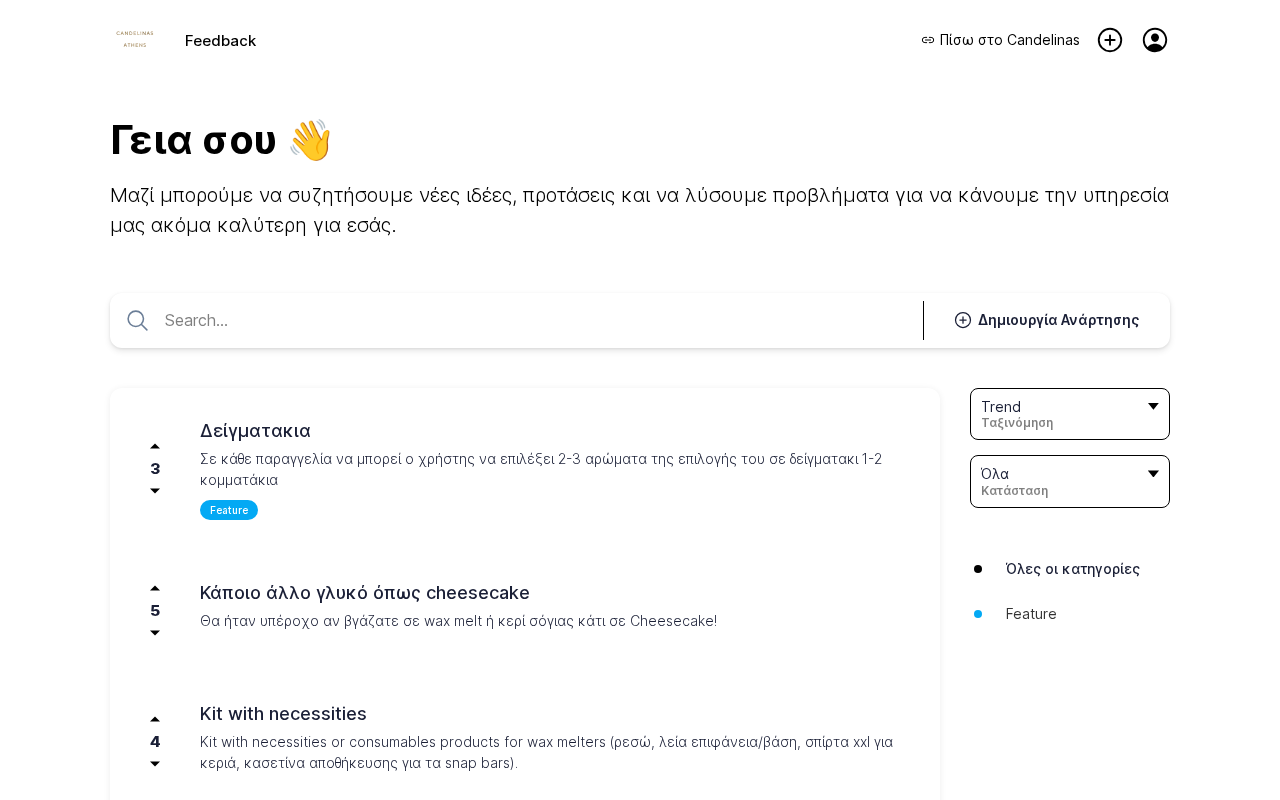The width and height of the screenshot is (1280, 800).
Task: Upvote the Δείγματακια post
Action: tap(155, 447)
